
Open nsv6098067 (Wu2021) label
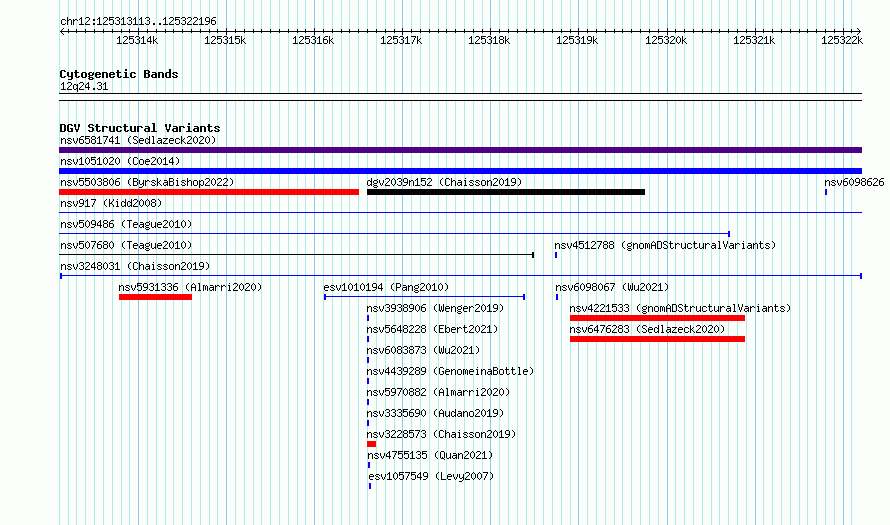(x=612, y=287)
